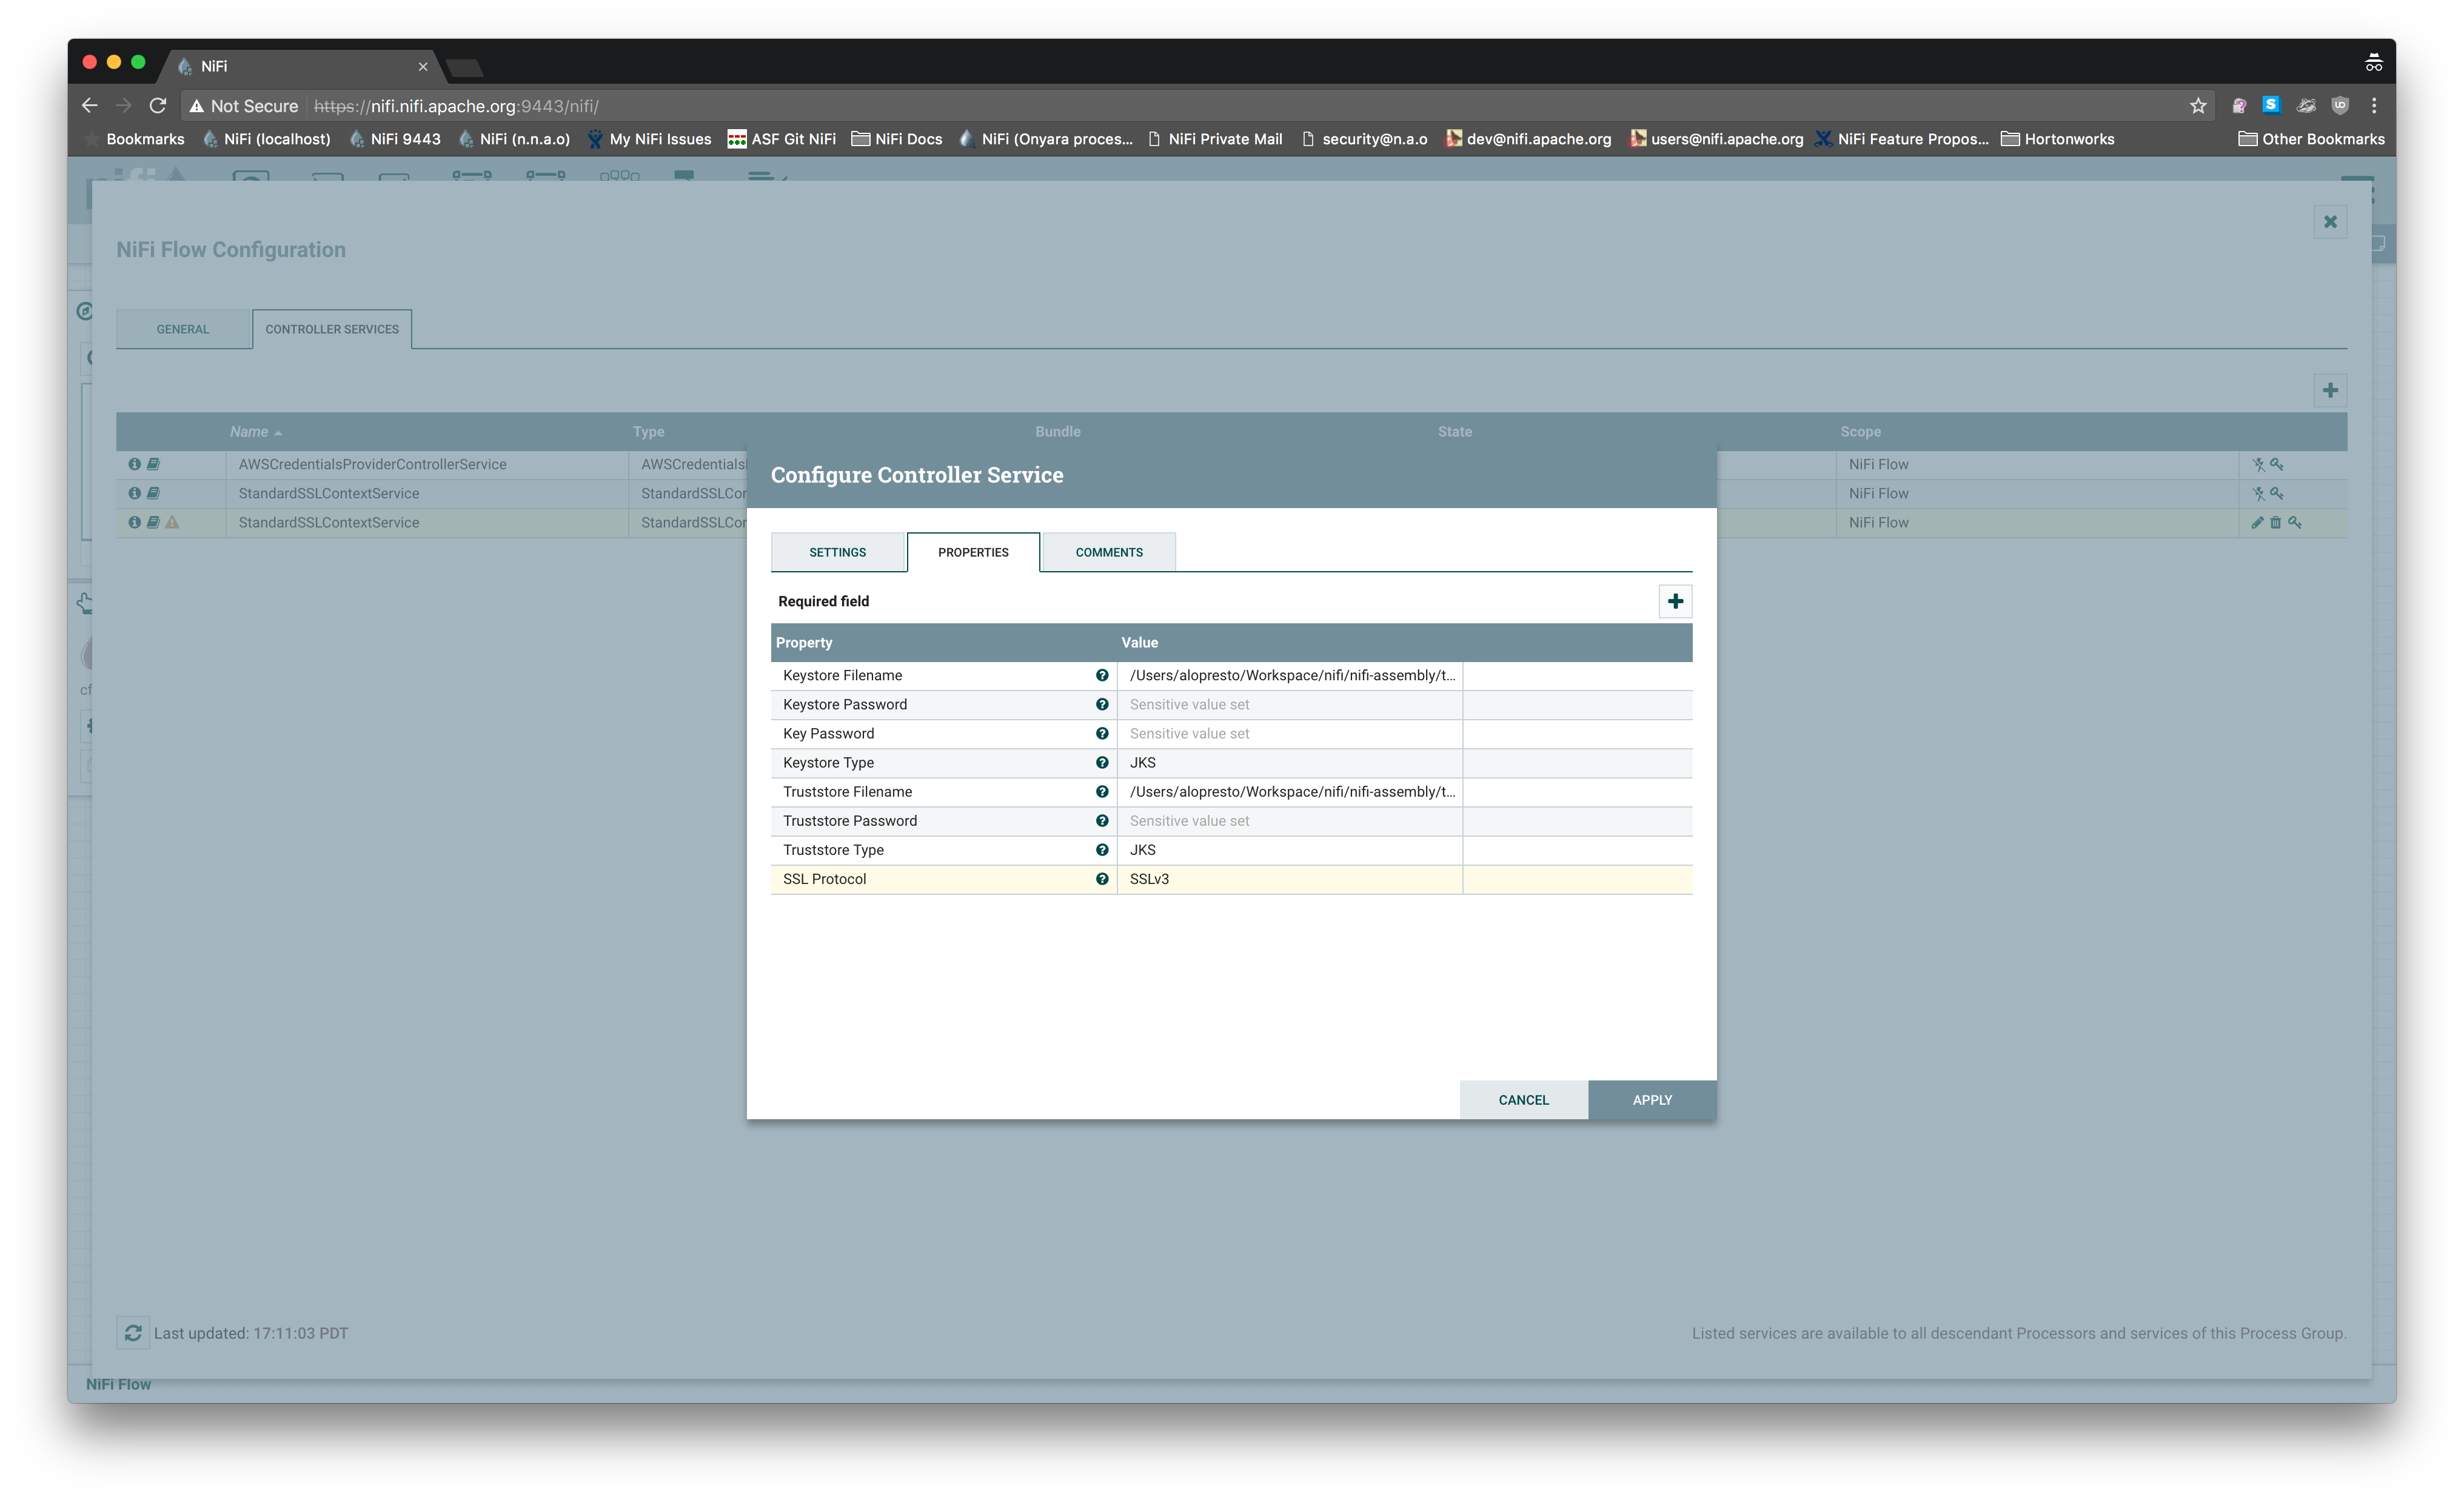Click the add property plus icon

click(1675, 601)
